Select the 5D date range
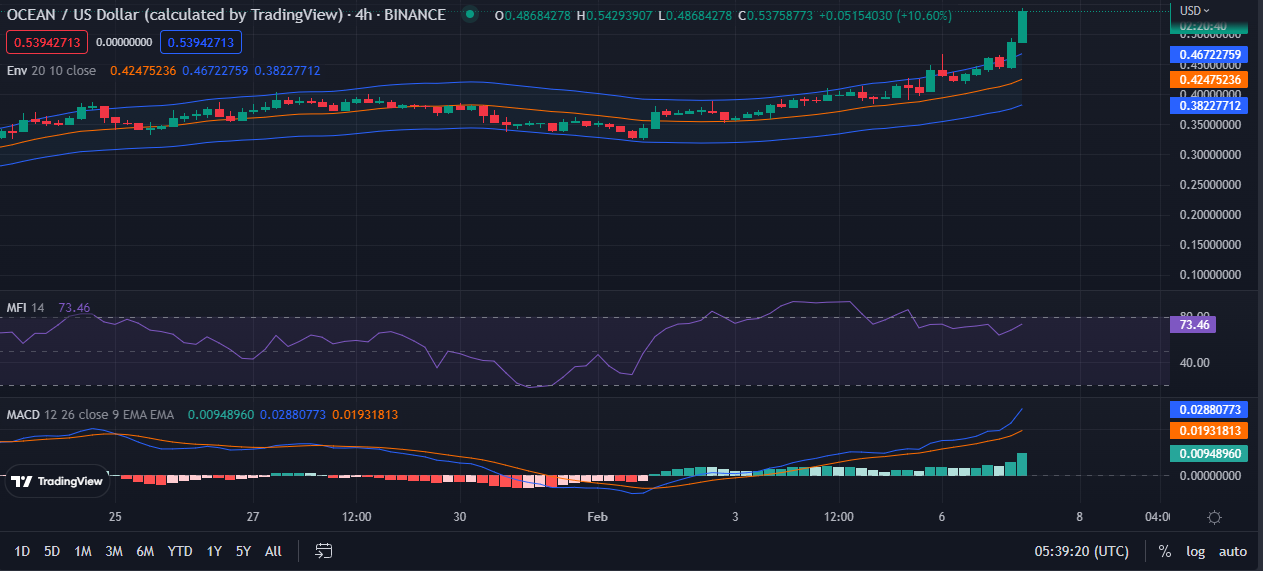Screen dimensions: 1263x571 tap(52, 551)
